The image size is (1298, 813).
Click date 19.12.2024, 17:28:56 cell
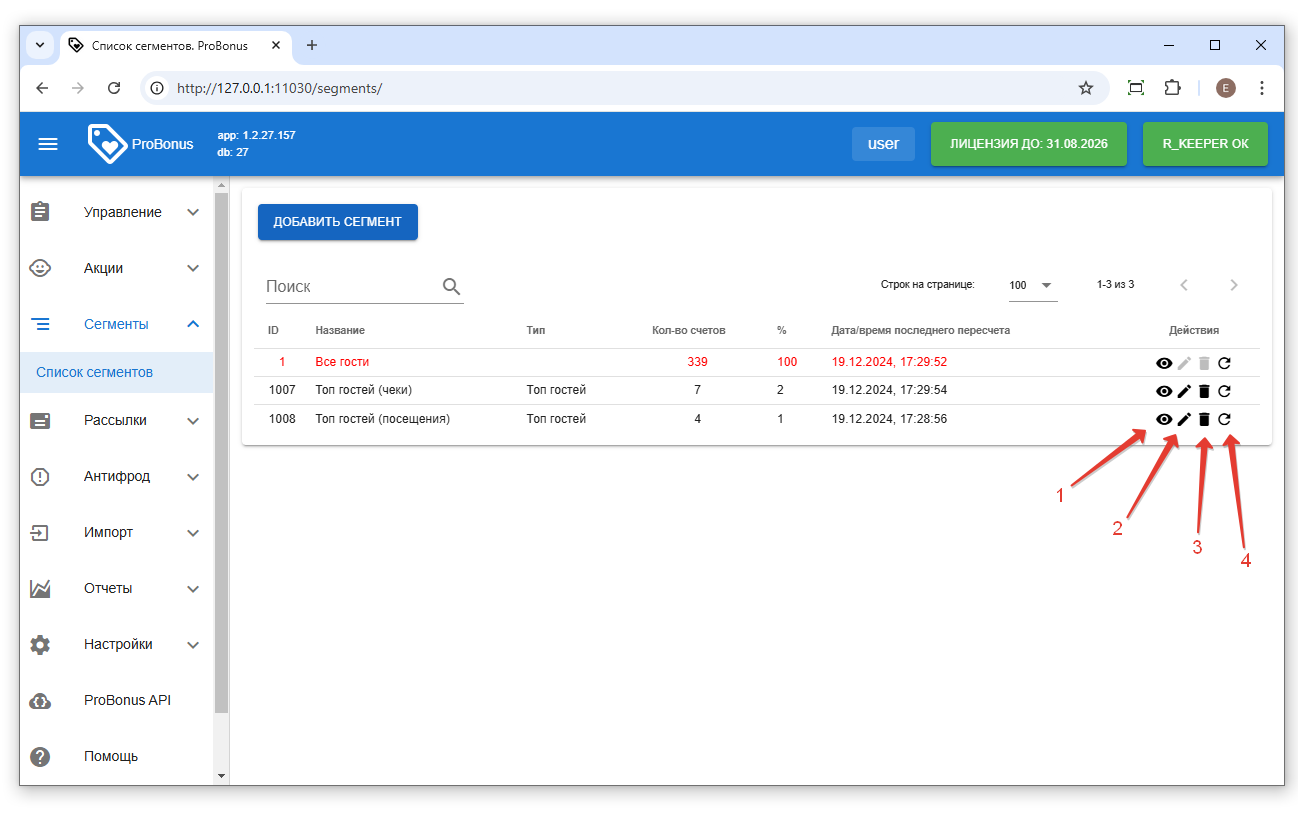tap(889, 418)
